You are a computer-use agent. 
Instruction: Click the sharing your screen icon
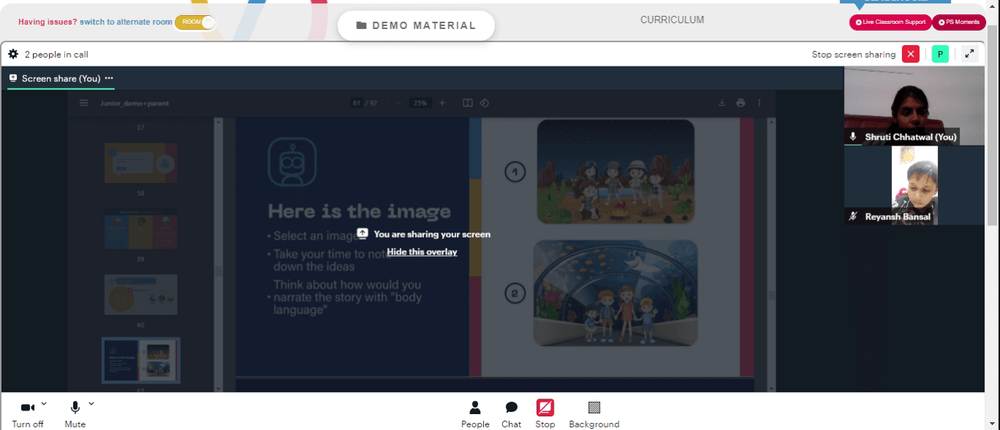(362, 234)
